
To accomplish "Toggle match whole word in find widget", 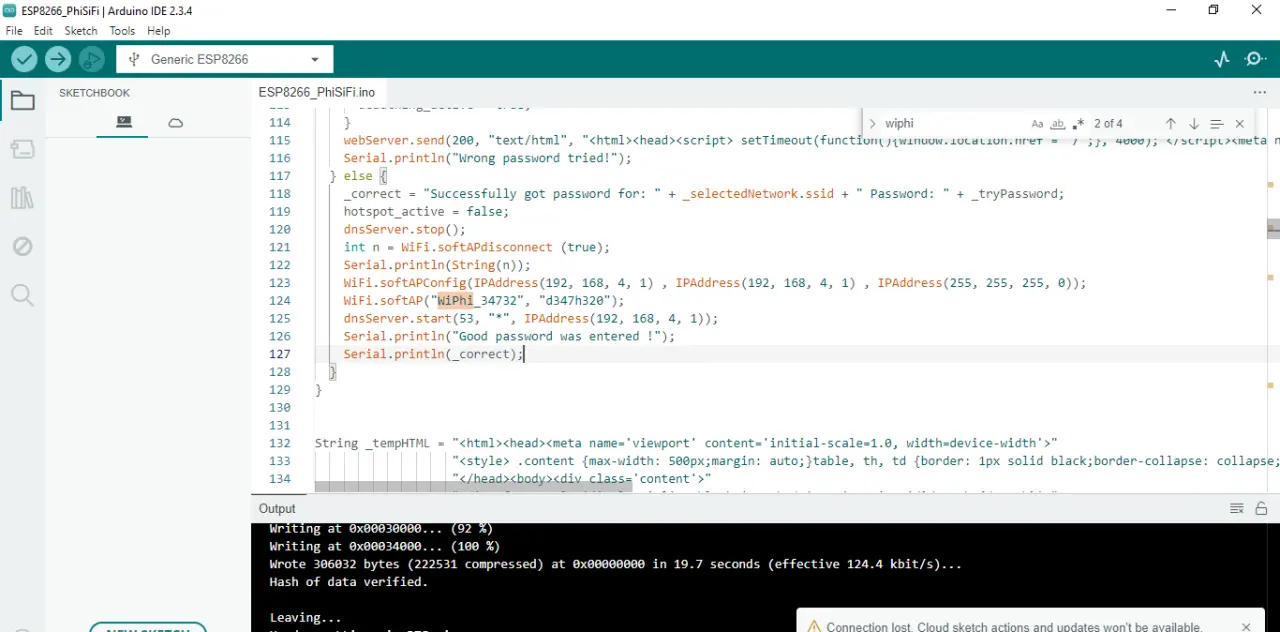I will click(1057, 124).
